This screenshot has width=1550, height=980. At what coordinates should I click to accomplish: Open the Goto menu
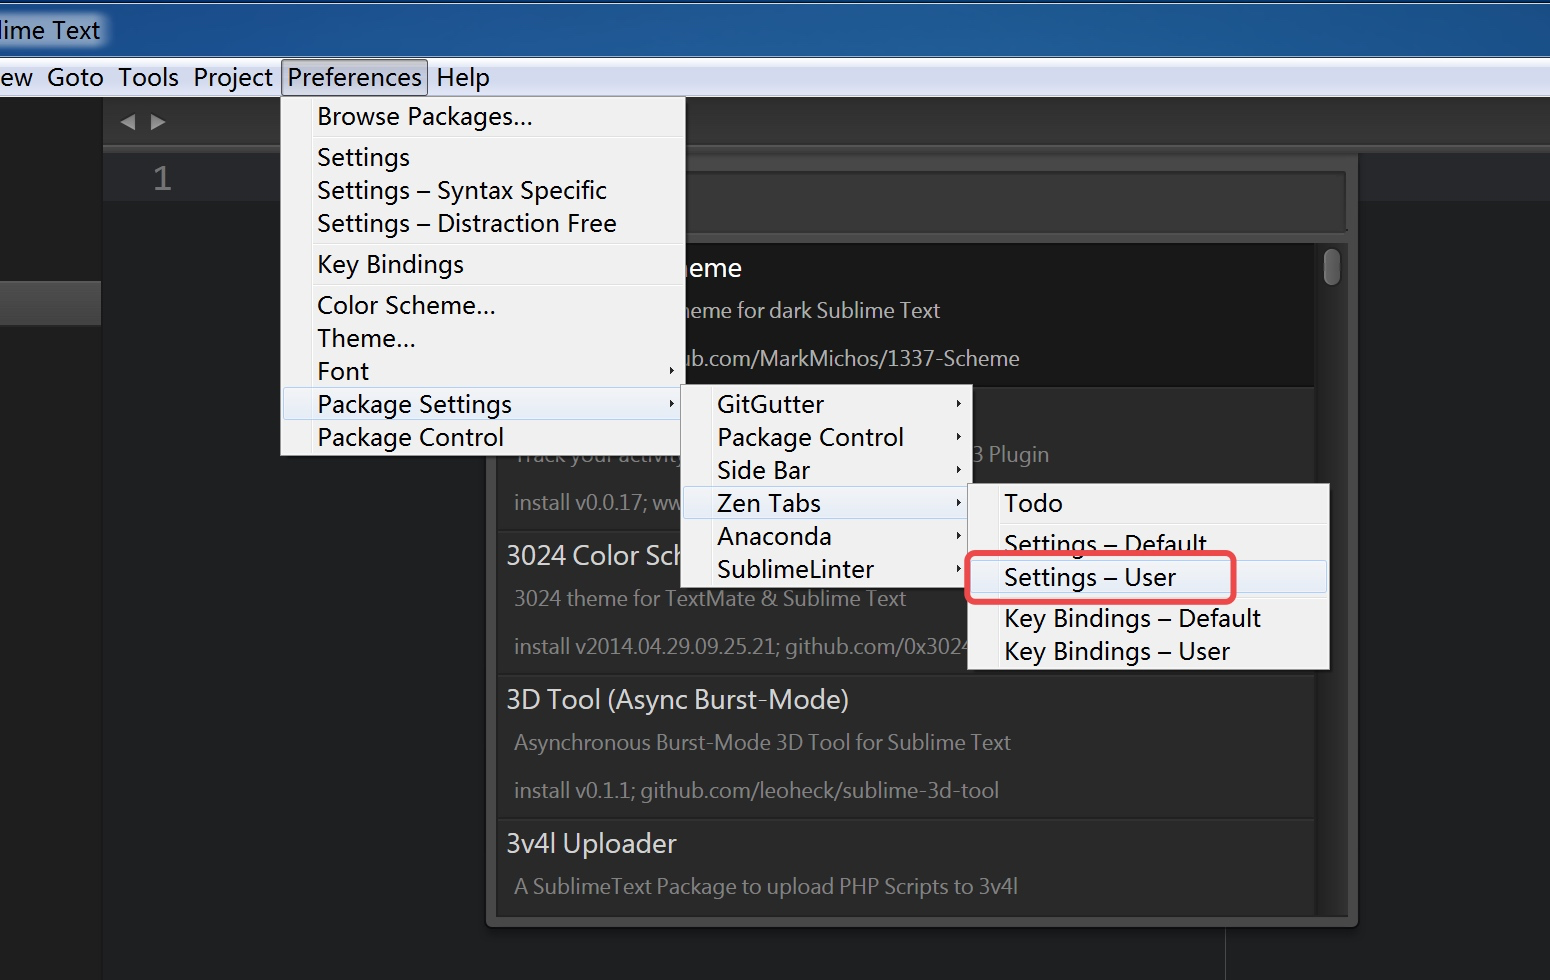[76, 78]
